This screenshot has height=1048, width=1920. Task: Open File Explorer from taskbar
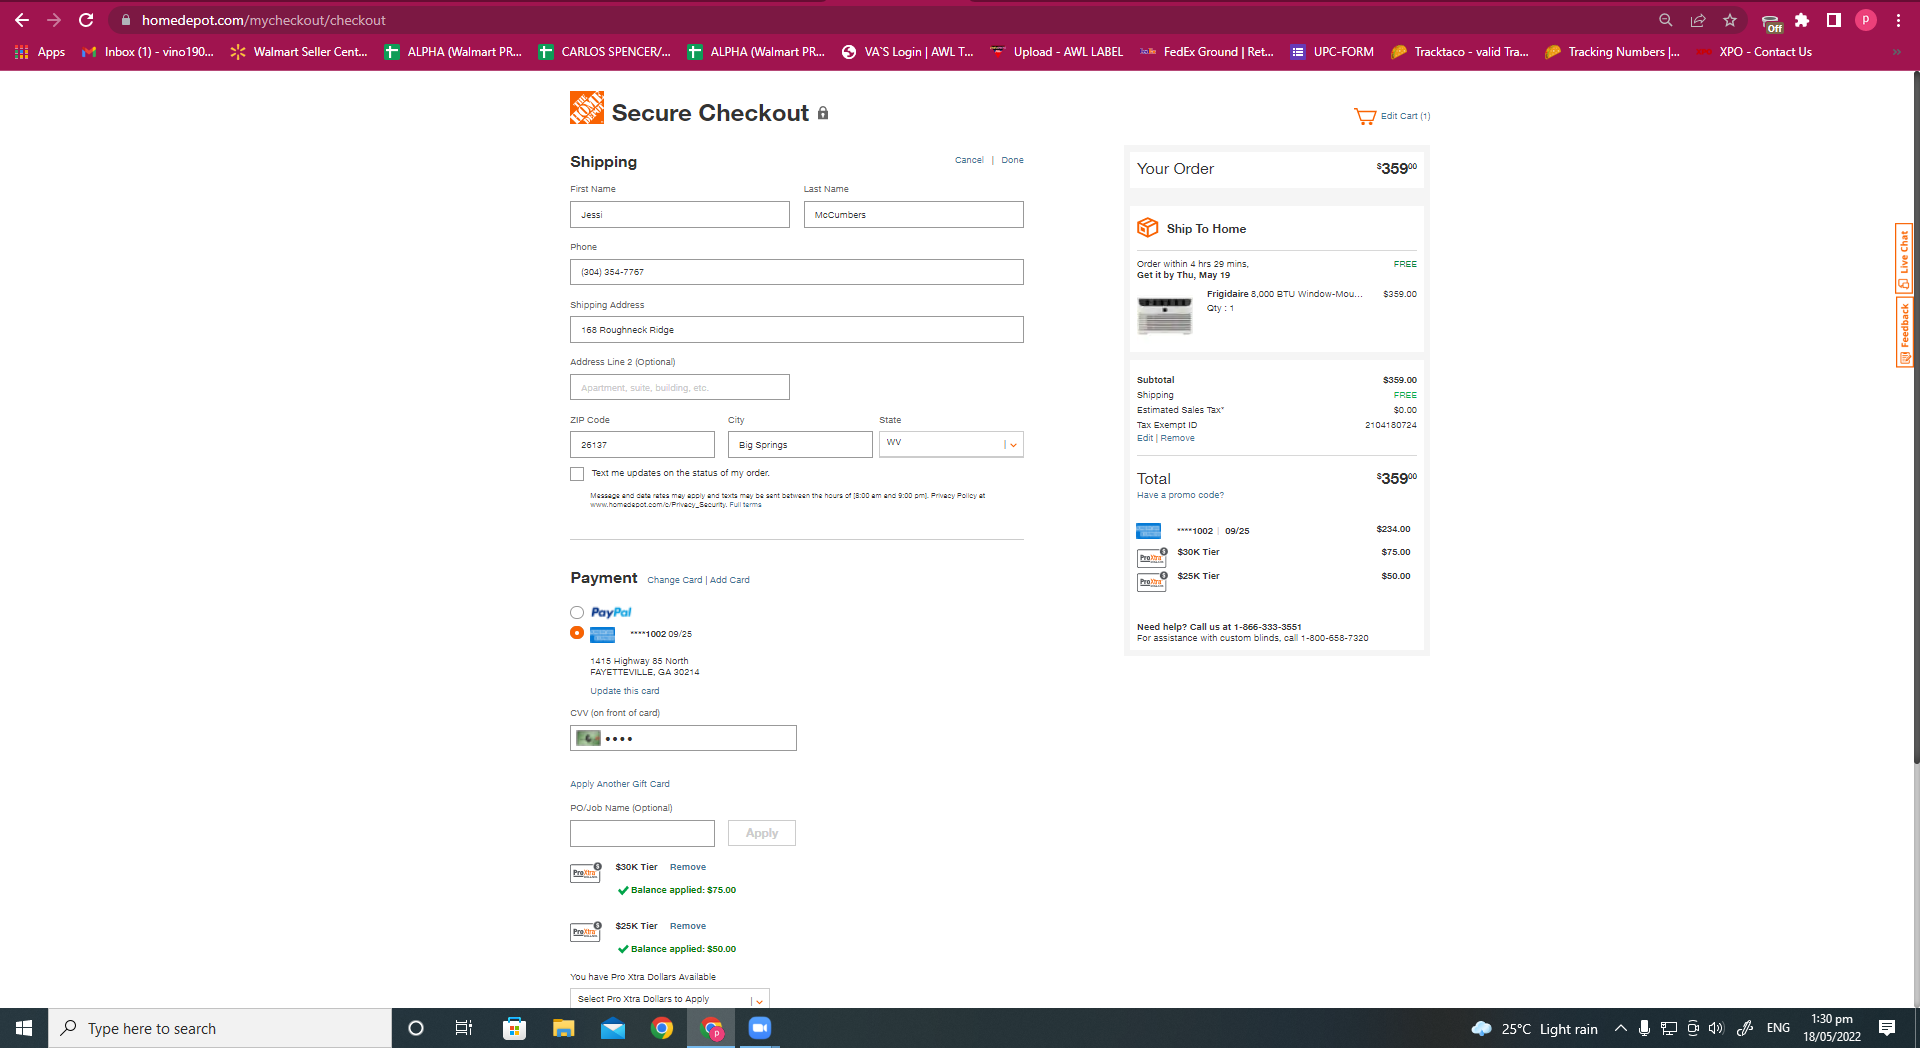(x=564, y=1028)
